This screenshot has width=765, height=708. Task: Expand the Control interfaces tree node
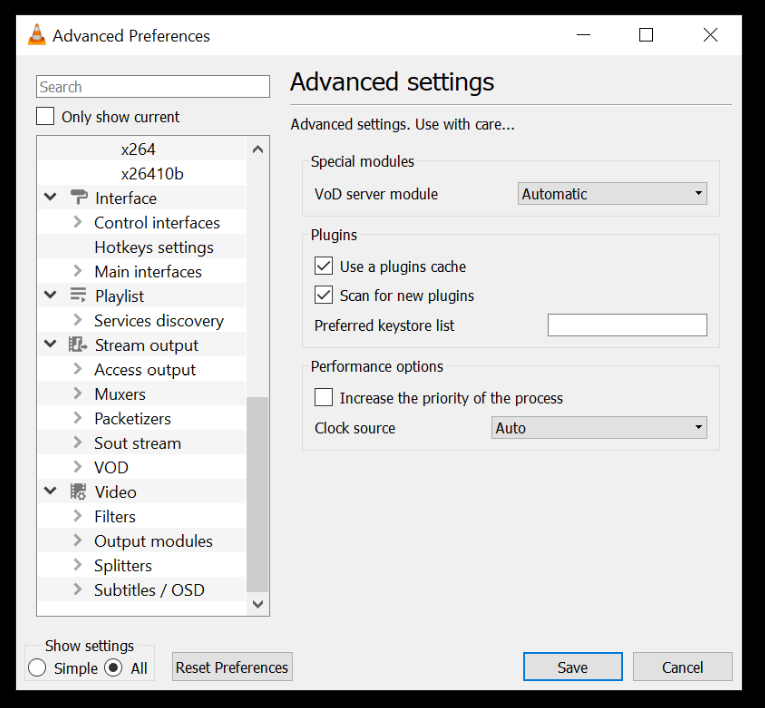[x=78, y=223]
